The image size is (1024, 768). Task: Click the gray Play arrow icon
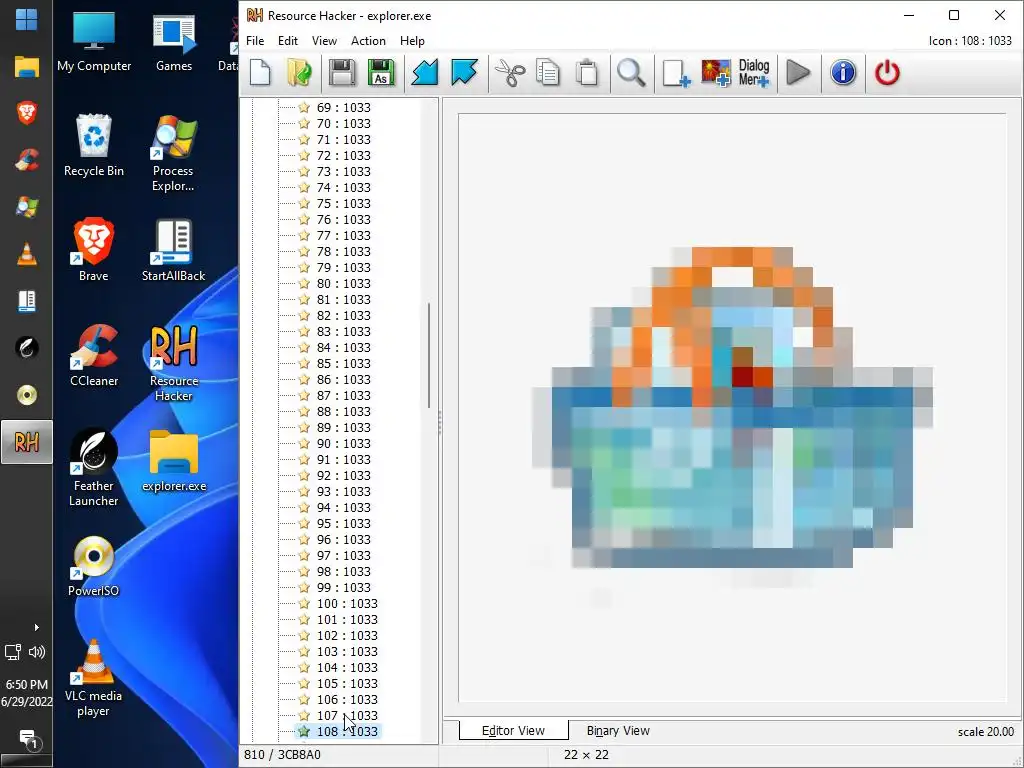click(797, 72)
